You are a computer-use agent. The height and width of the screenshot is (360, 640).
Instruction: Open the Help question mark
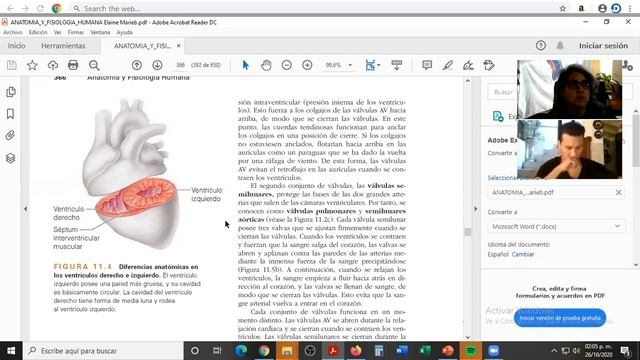tap(541, 46)
